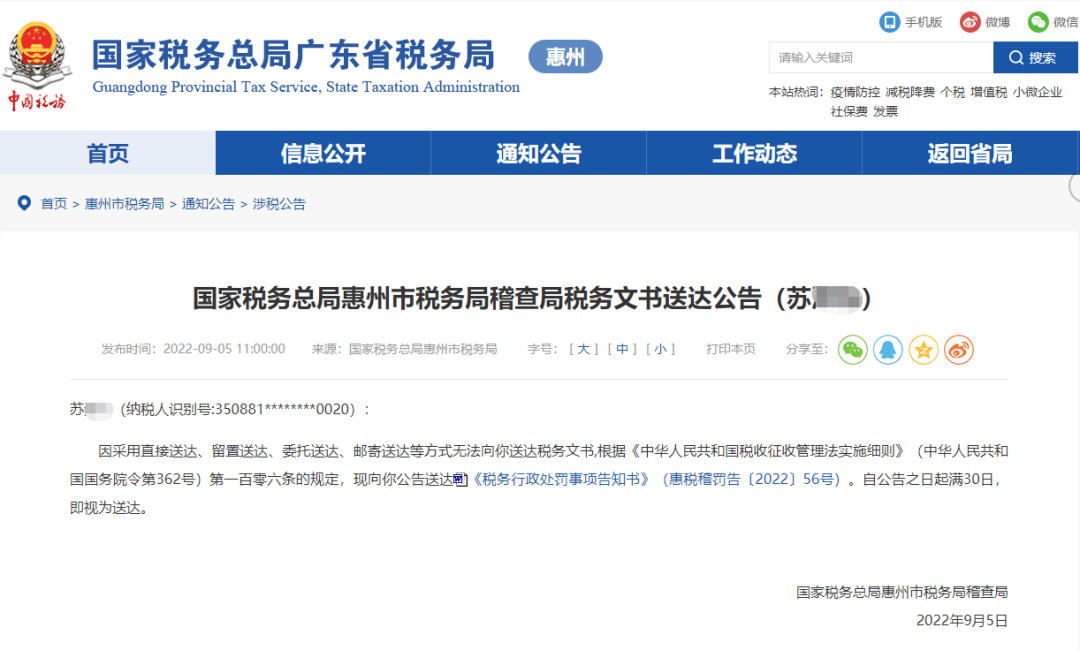Click the Weibo share icon below the article title
1080x650 pixels.
coord(958,350)
